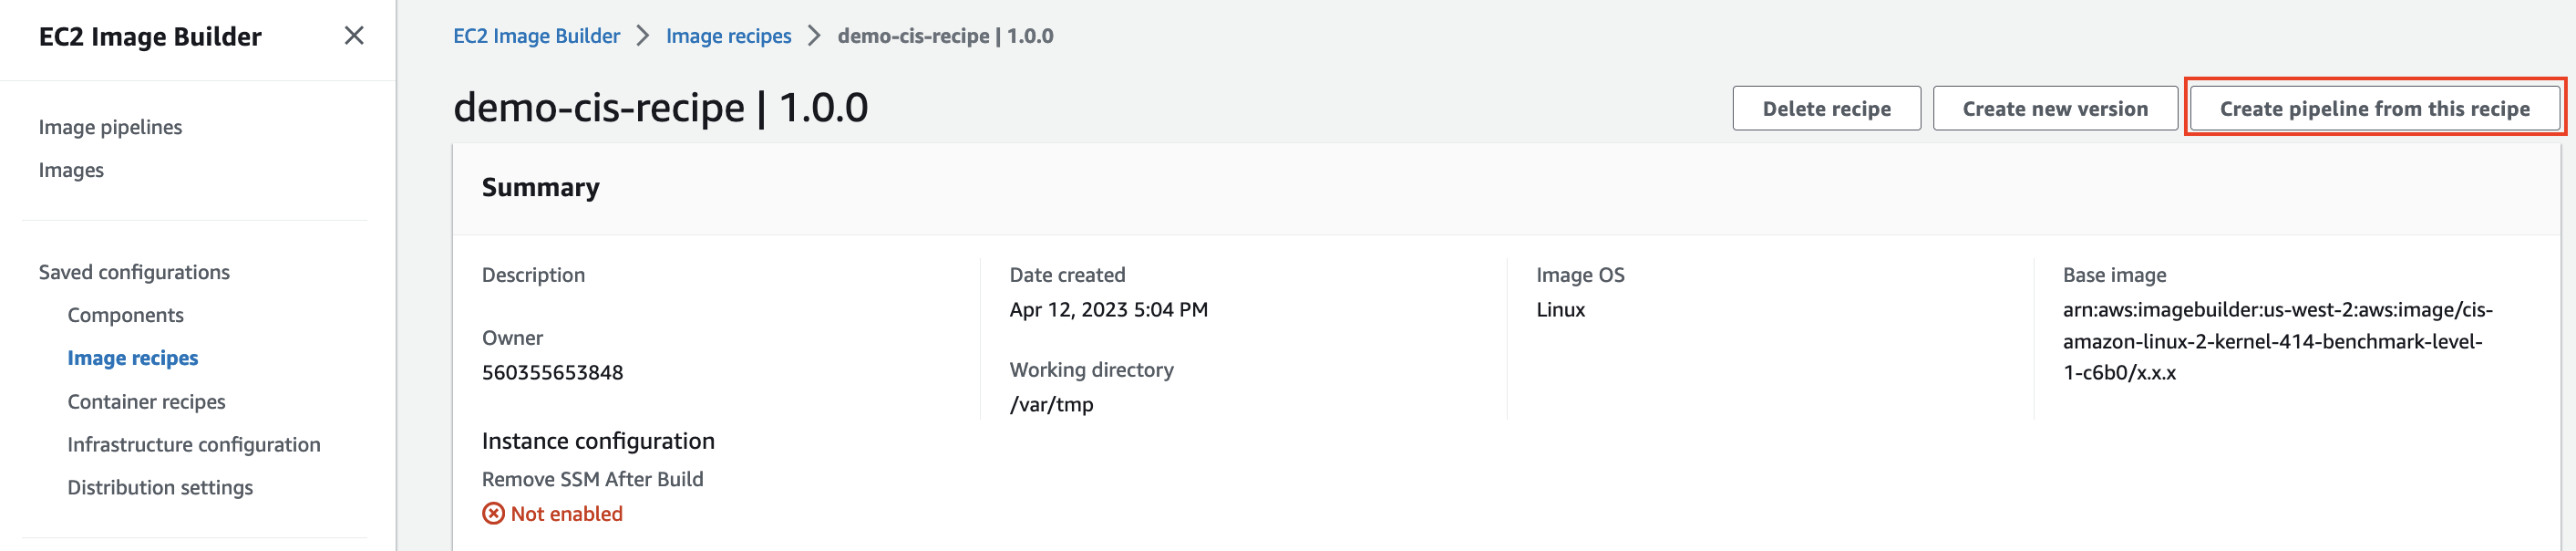Click the Instance configuration heading
Image resolution: width=2576 pixels, height=551 pixels.
(598, 441)
